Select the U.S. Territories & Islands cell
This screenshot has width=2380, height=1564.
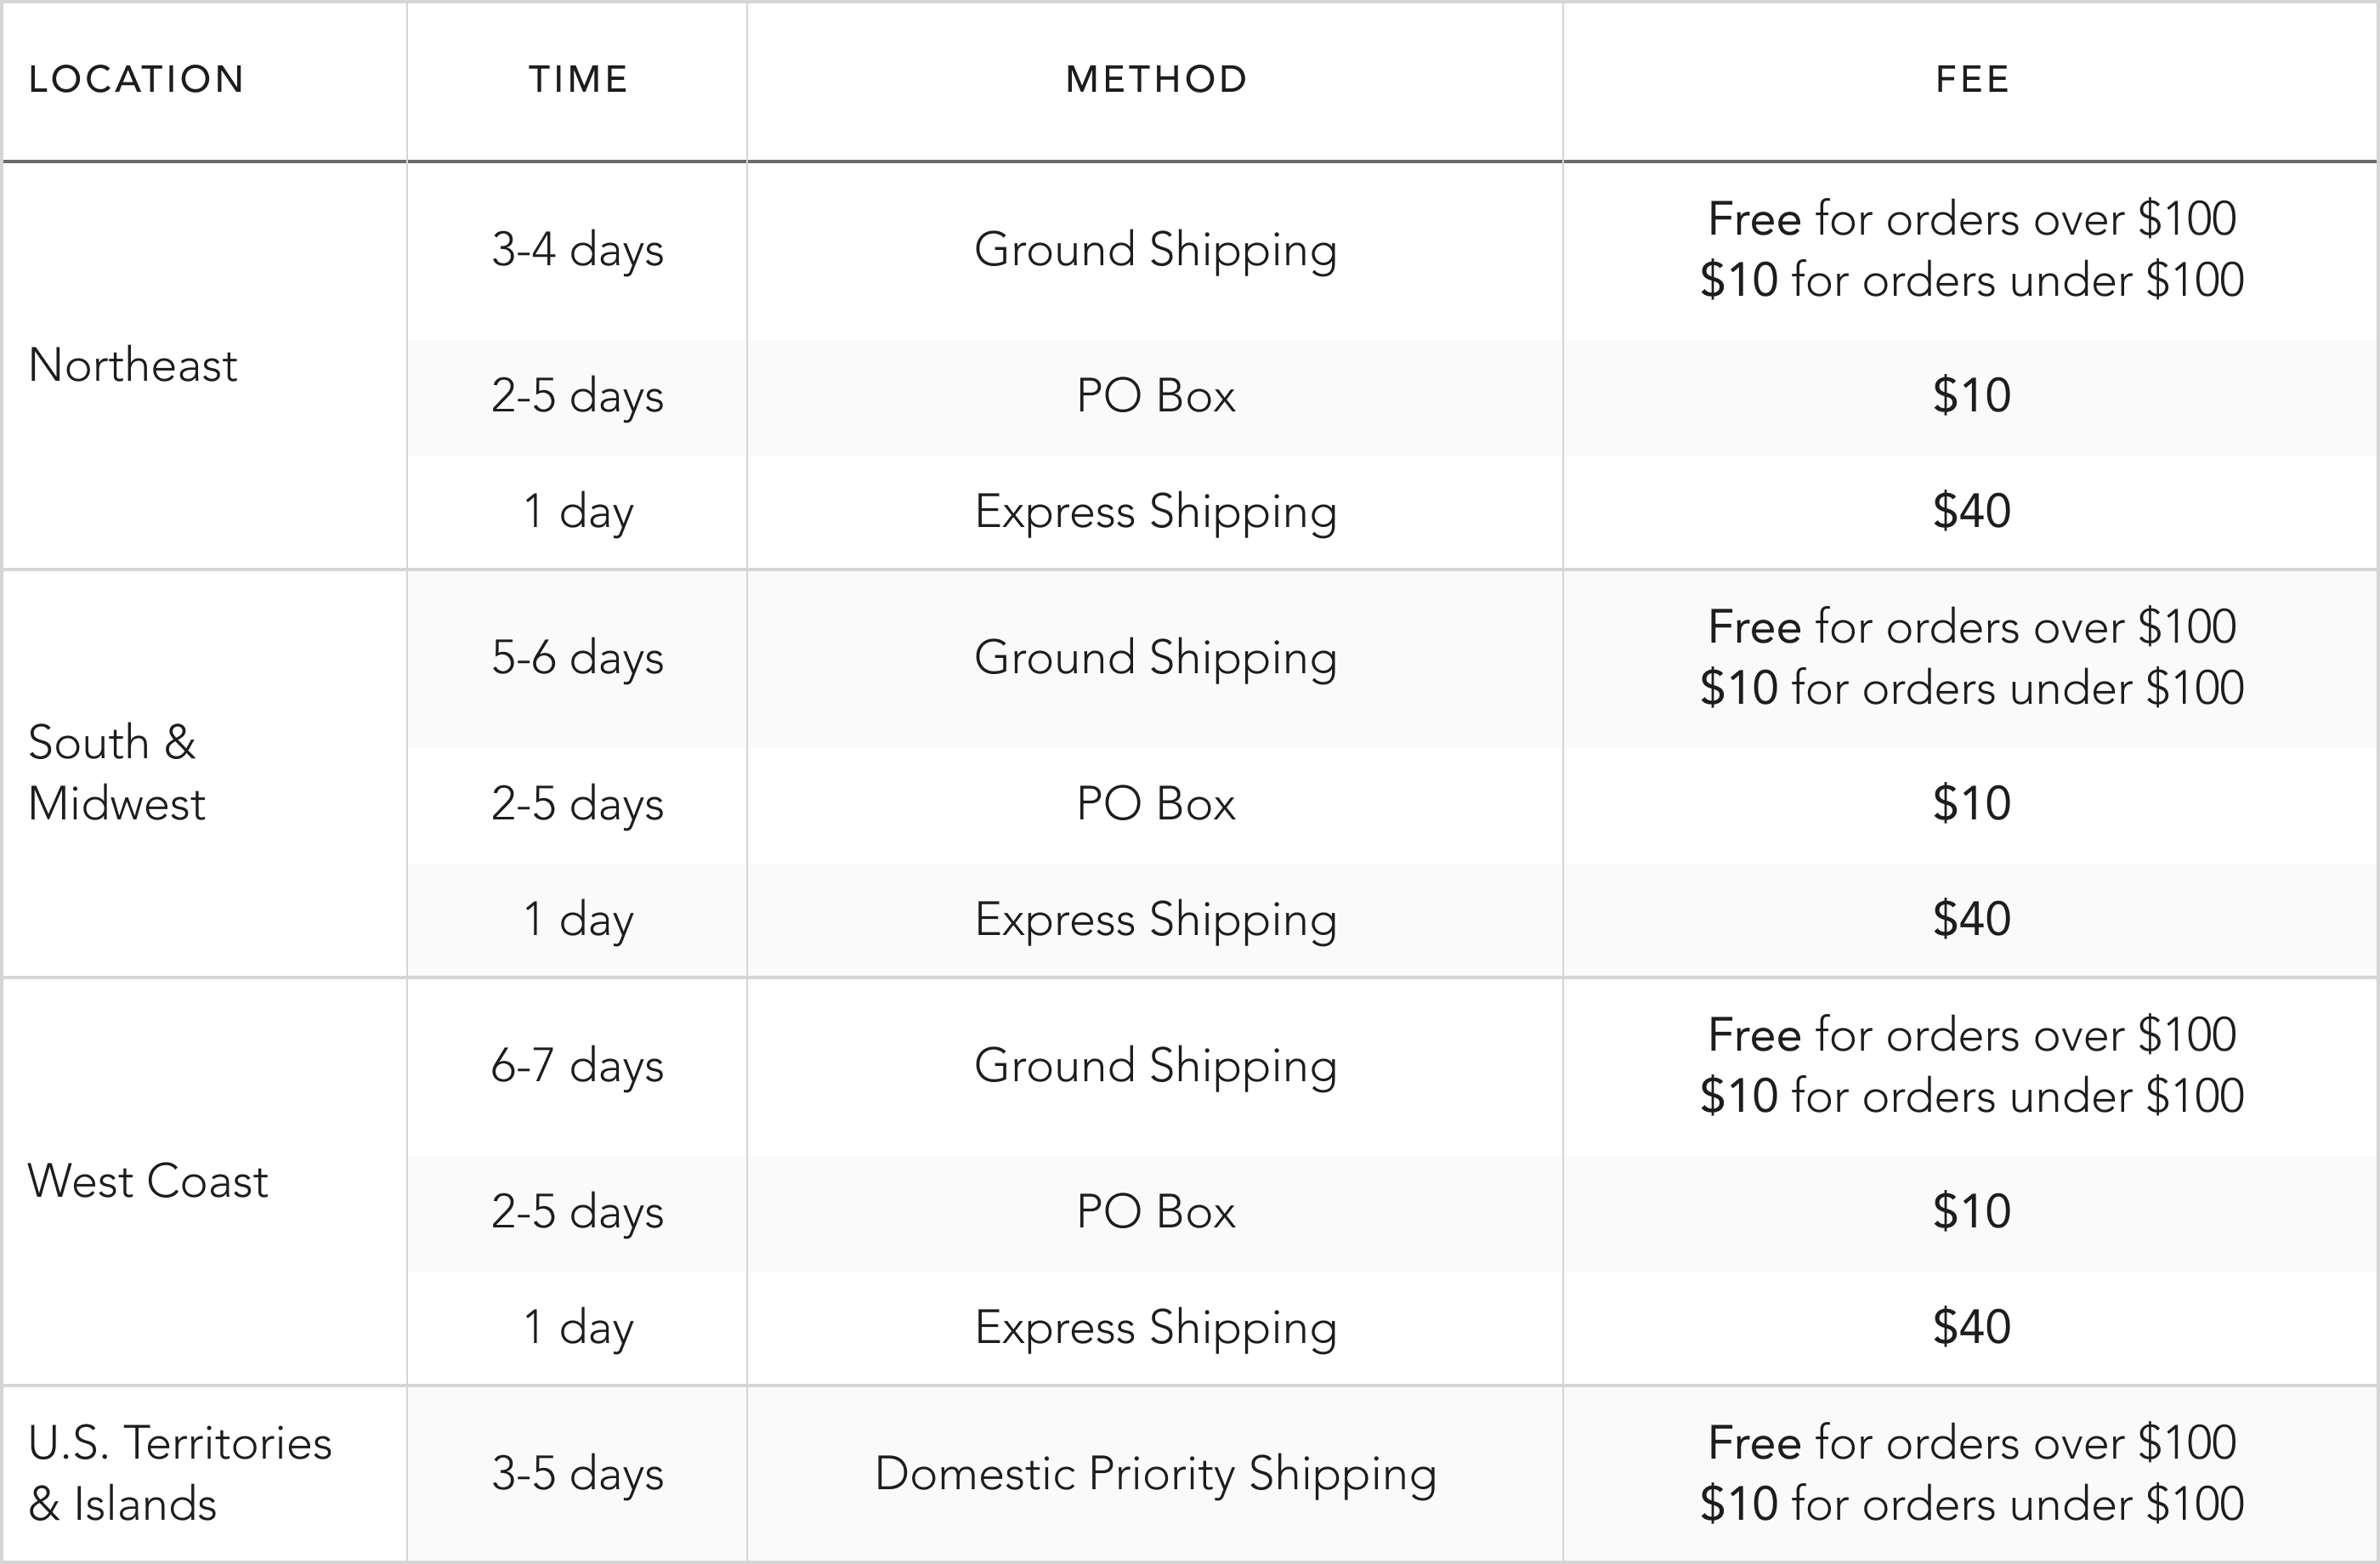[180, 1473]
